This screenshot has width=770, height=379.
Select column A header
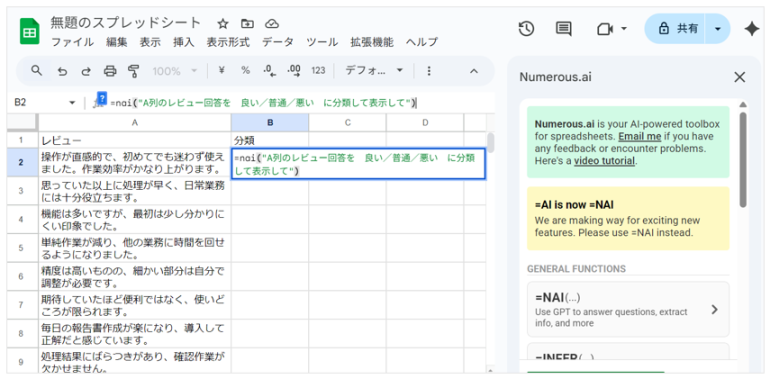click(x=135, y=122)
